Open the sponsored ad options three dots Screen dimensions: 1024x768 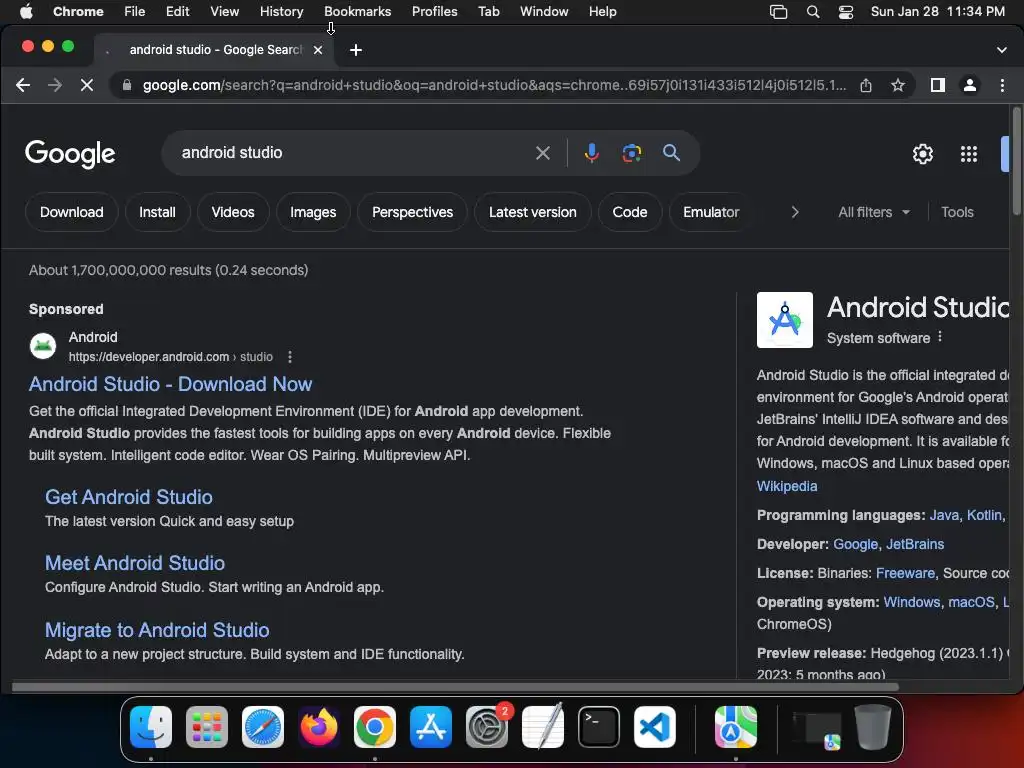coord(290,357)
